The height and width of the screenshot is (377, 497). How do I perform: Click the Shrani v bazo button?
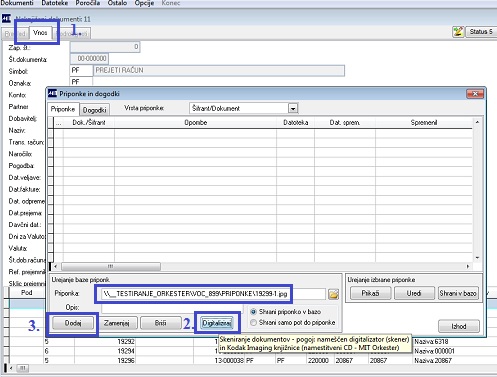(x=458, y=293)
